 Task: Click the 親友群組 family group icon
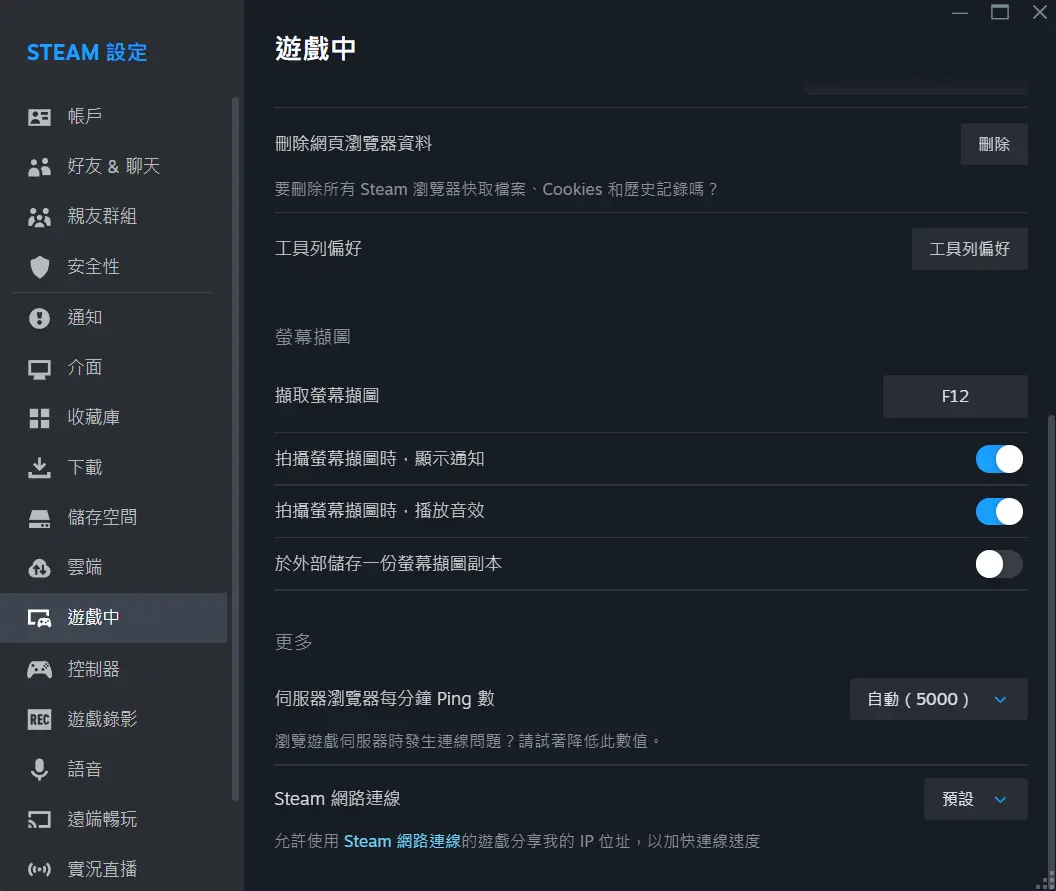[x=39, y=217]
